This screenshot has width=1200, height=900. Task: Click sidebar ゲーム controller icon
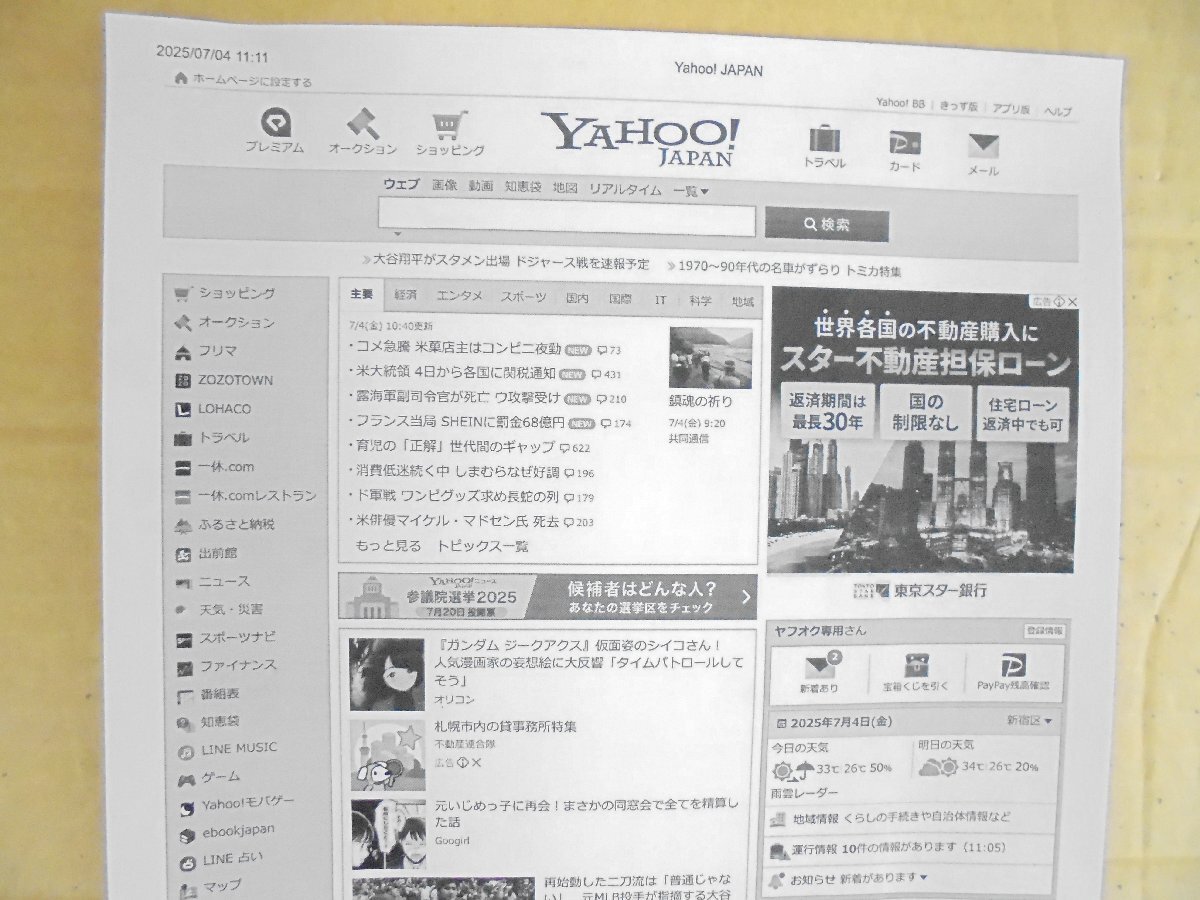click(x=186, y=779)
